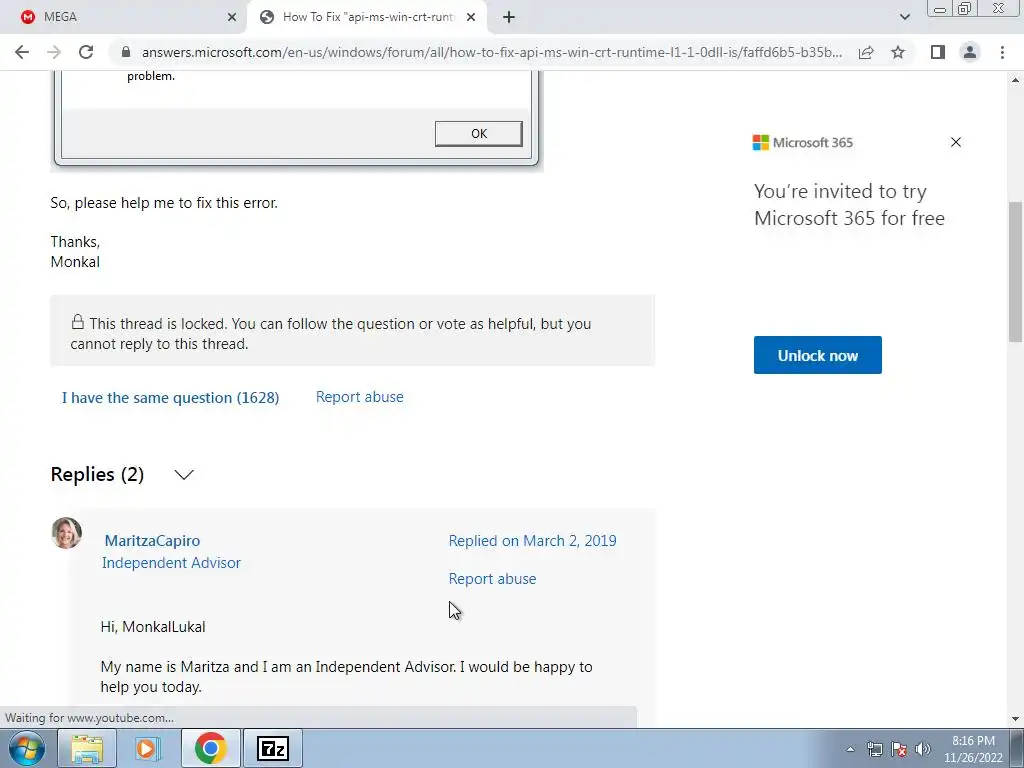The image size is (1024, 768).
Task: Click the Independent Advisor label
Action: click(171, 563)
